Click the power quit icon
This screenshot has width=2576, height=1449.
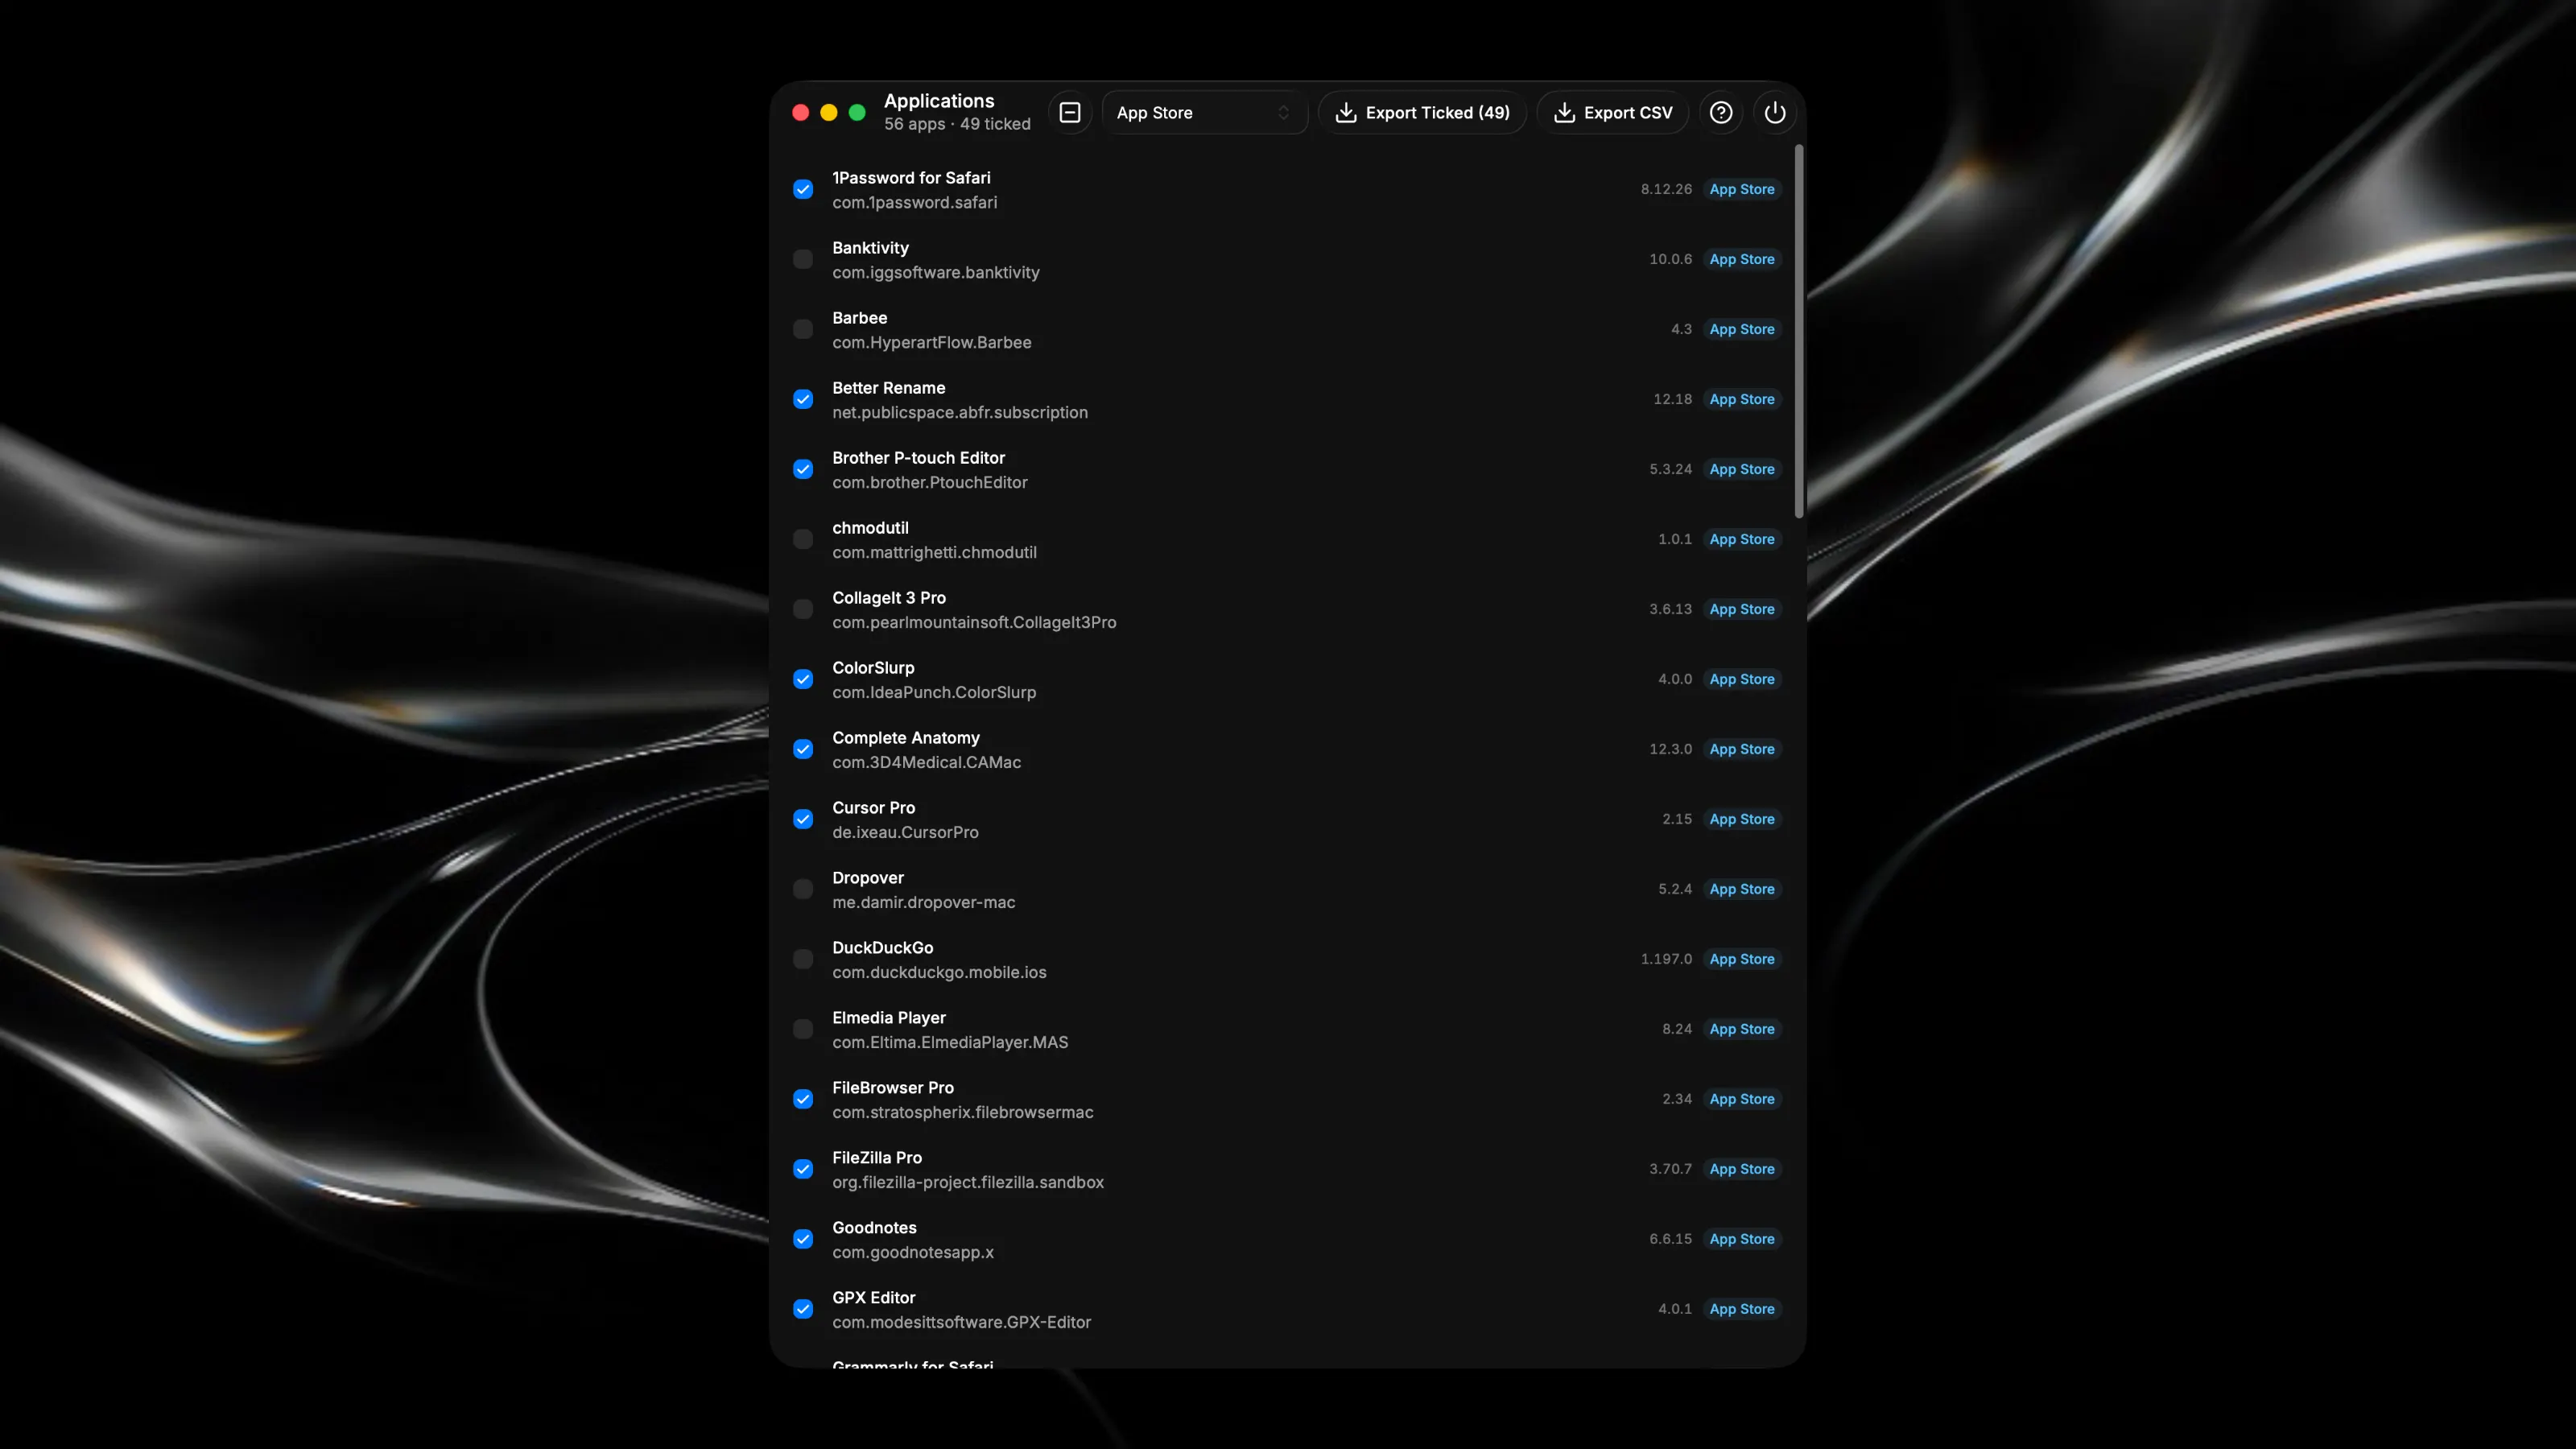coord(1775,113)
